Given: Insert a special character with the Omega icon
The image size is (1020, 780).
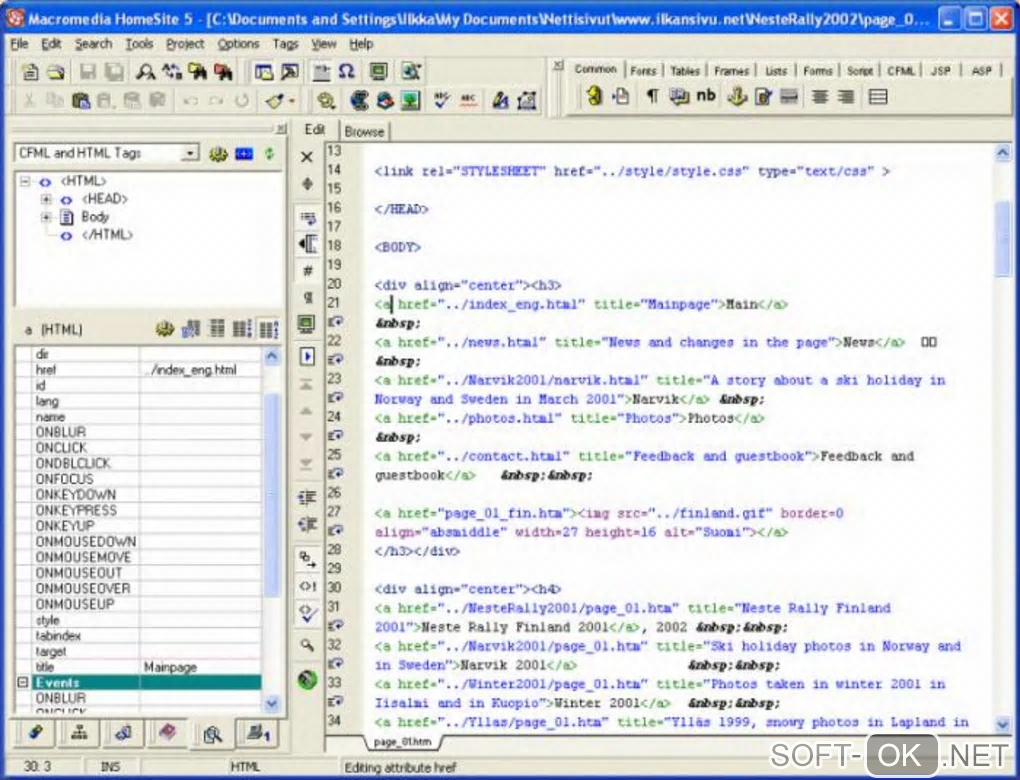Looking at the screenshot, I should pyautogui.click(x=346, y=72).
